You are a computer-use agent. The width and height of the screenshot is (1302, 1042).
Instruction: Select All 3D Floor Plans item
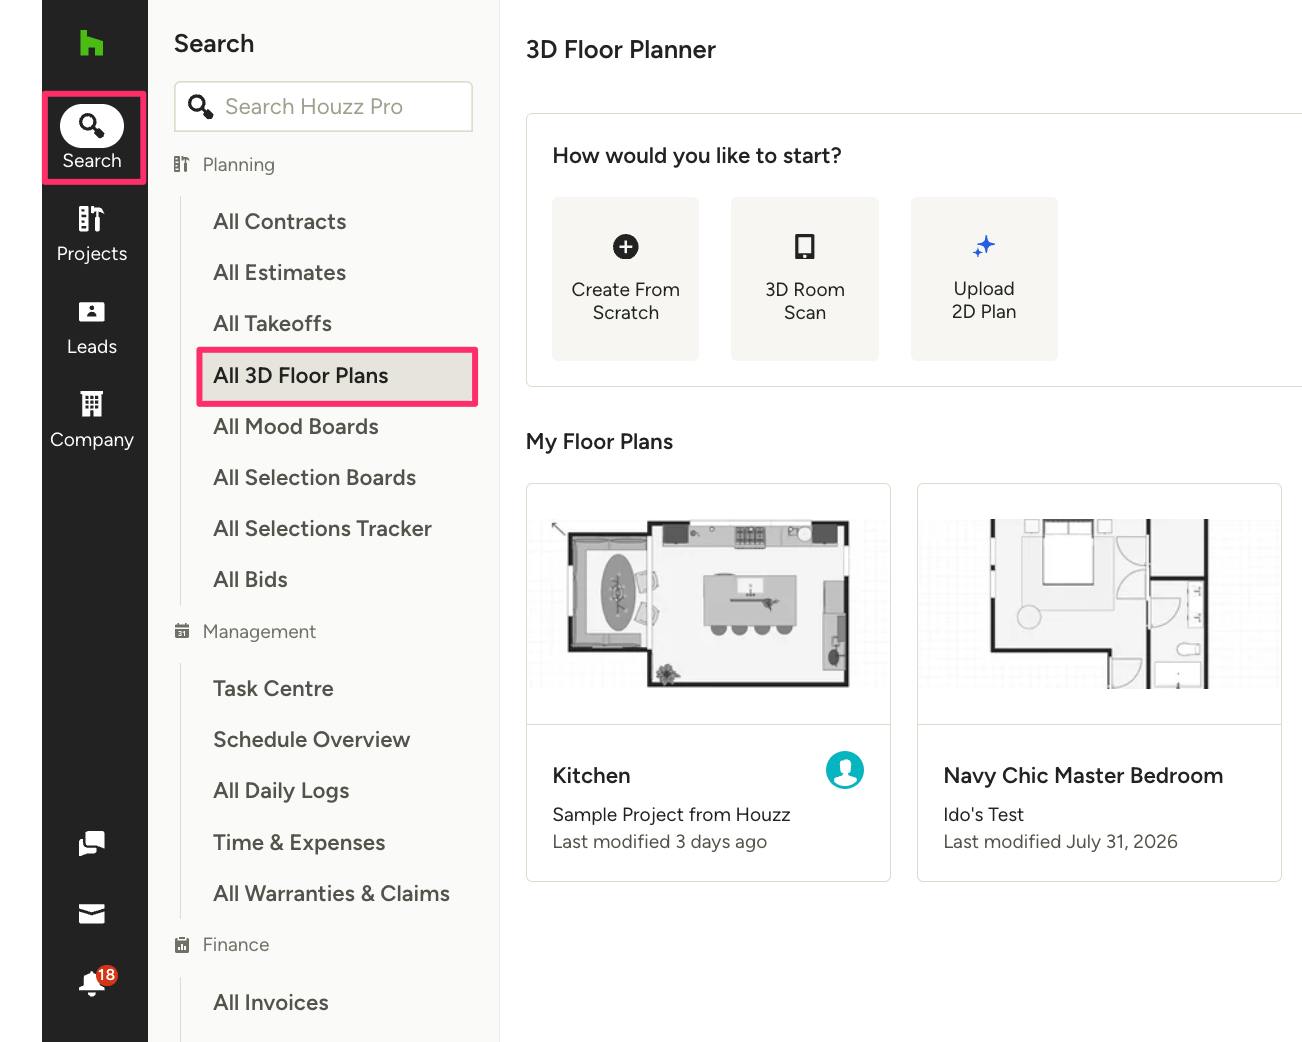pos(337,376)
